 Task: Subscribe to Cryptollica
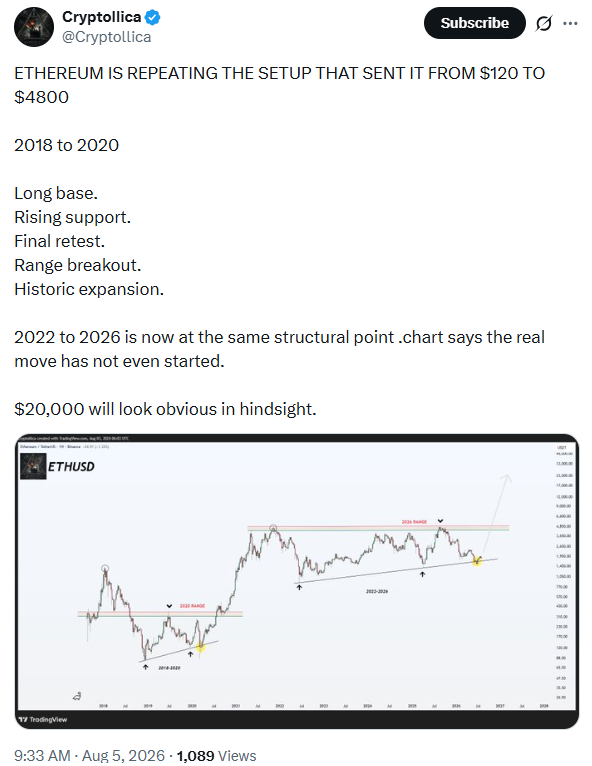coord(474,23)
